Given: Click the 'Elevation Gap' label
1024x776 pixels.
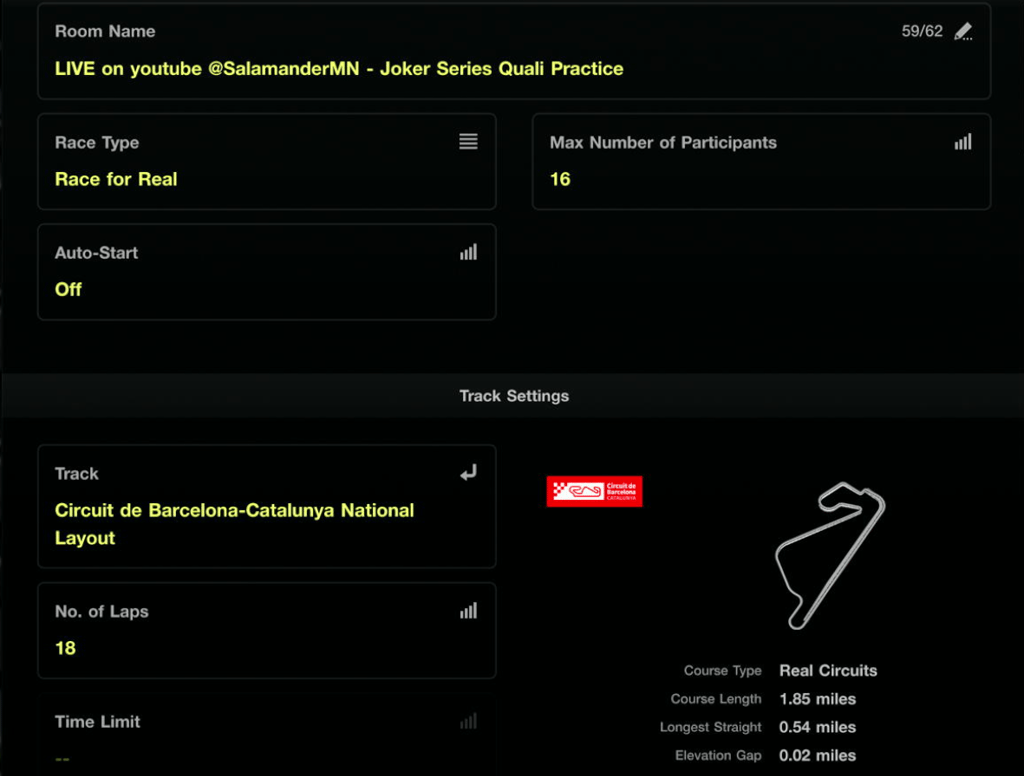Looking at the screenshot, I should 718,756.
